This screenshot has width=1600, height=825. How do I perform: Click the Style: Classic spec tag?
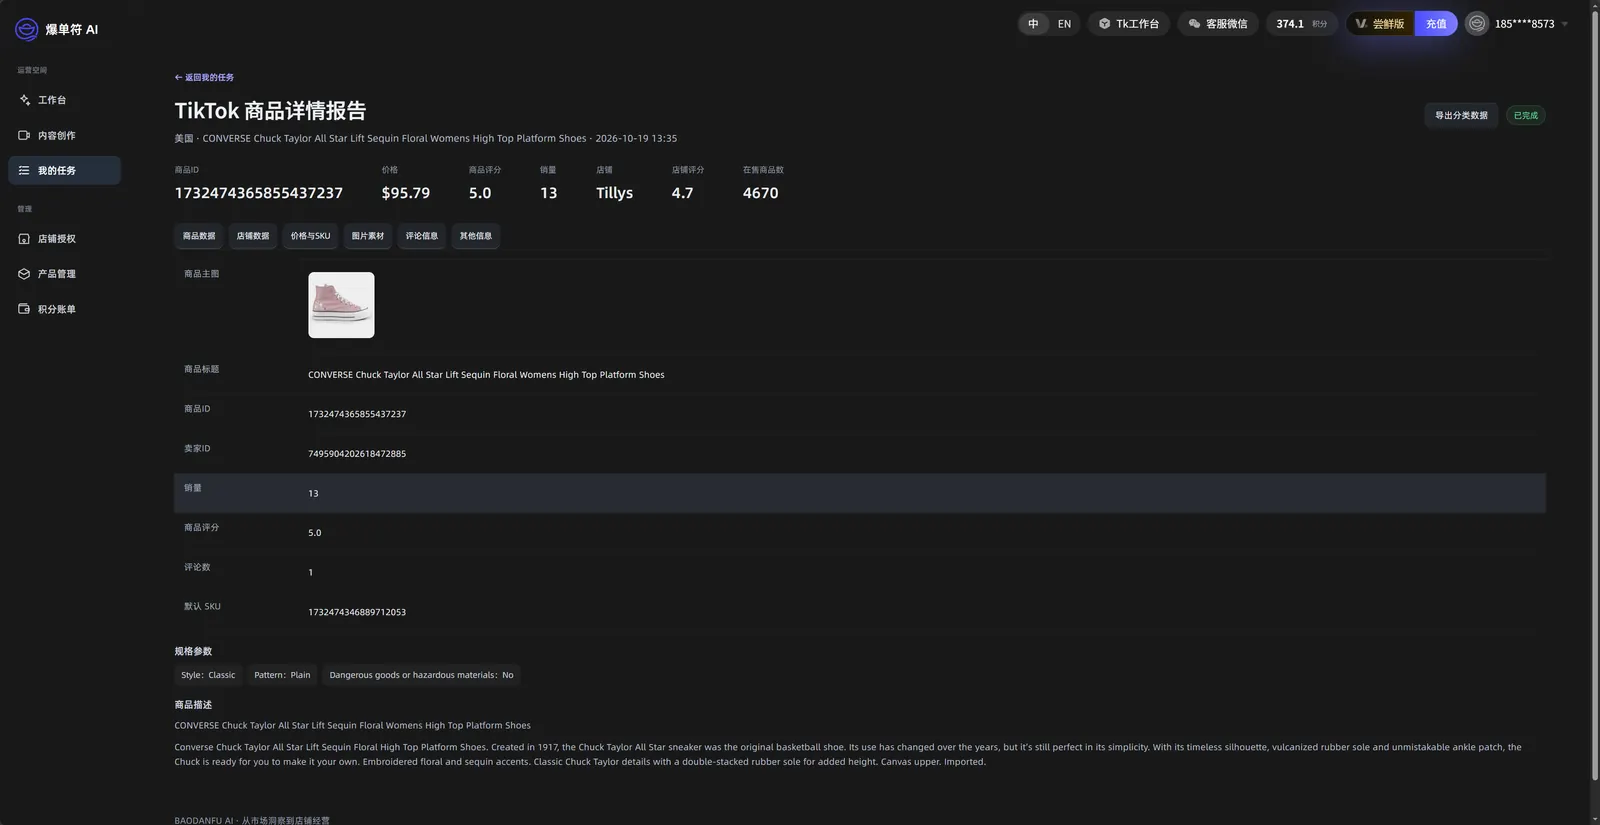[208, 675]
